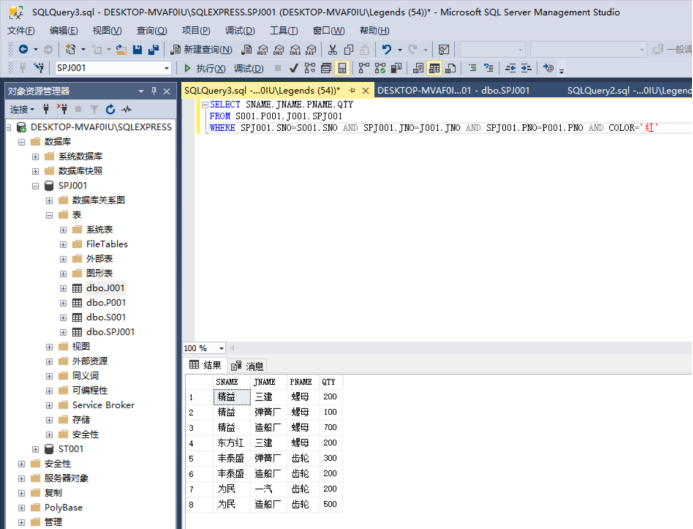The height and width of the screenshot is (529, 693).
Task: Click the parse query checkmark icon
Action: [x=293, y=68]
